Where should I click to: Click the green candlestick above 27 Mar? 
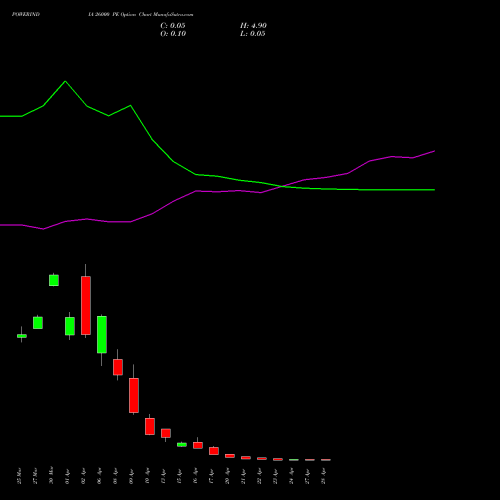click(38, 323)
